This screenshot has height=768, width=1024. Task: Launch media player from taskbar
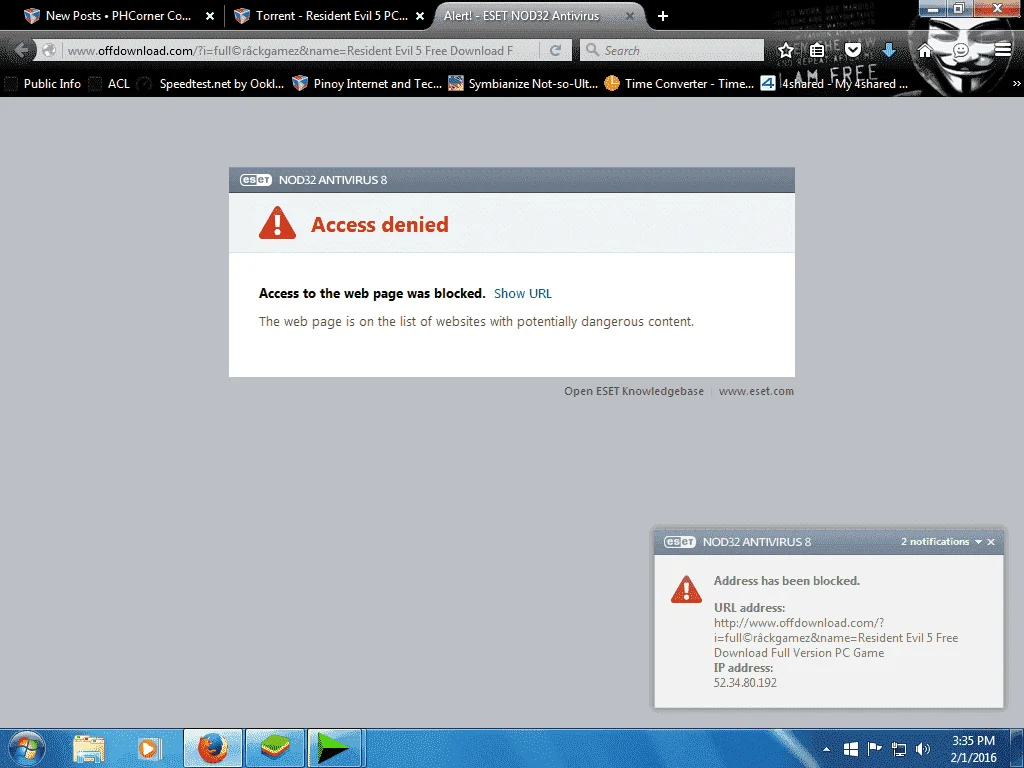(148, 749)
